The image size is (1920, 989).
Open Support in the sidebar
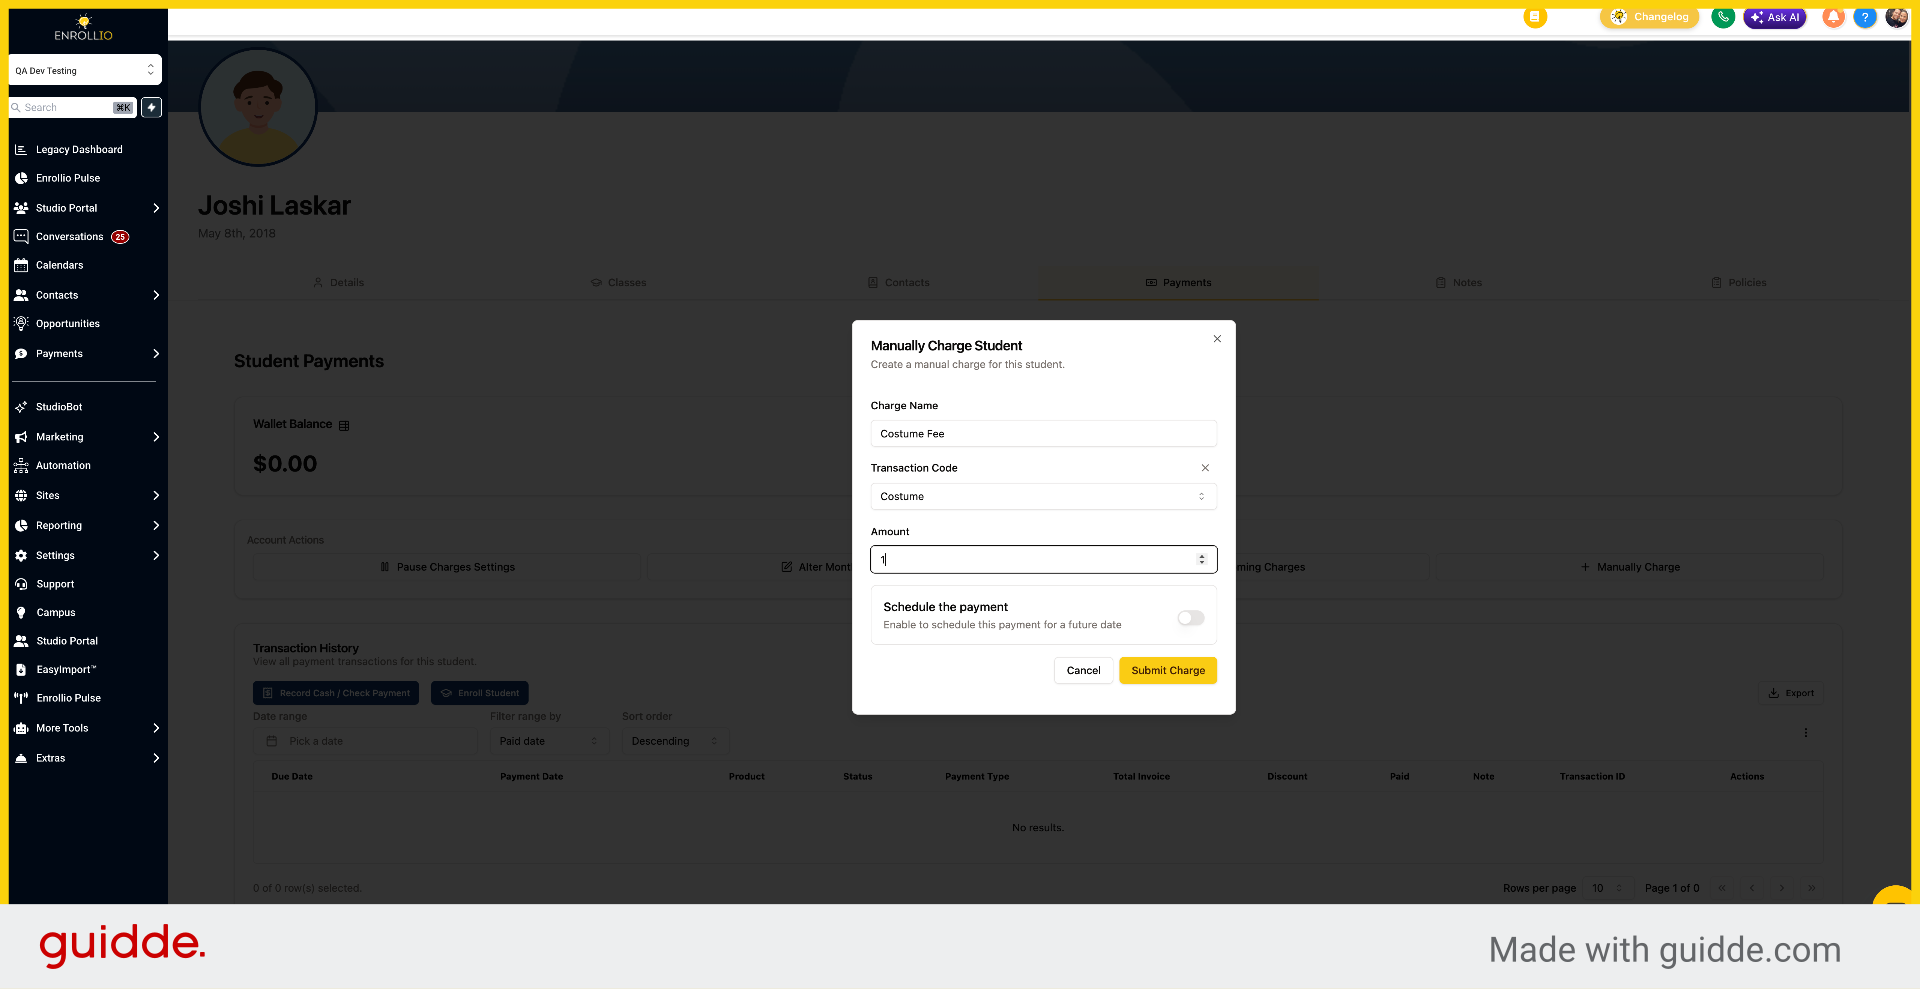56,584
